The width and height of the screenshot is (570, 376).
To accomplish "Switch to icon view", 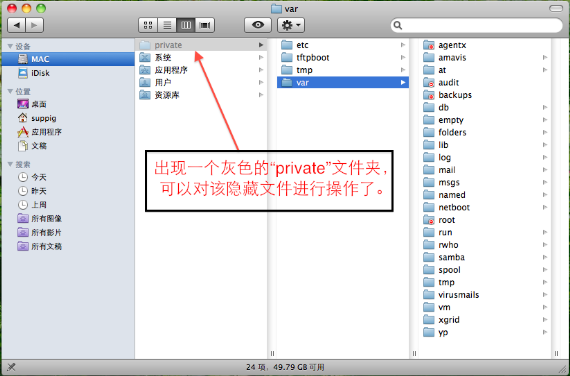I will (148, 25).
